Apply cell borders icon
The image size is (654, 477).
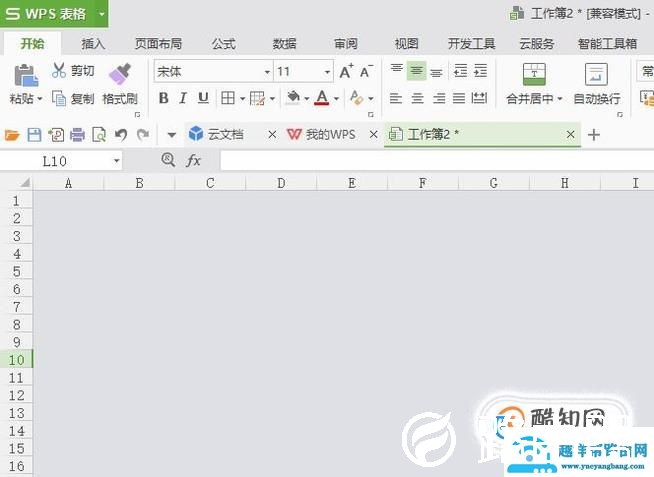click(228, 98)
